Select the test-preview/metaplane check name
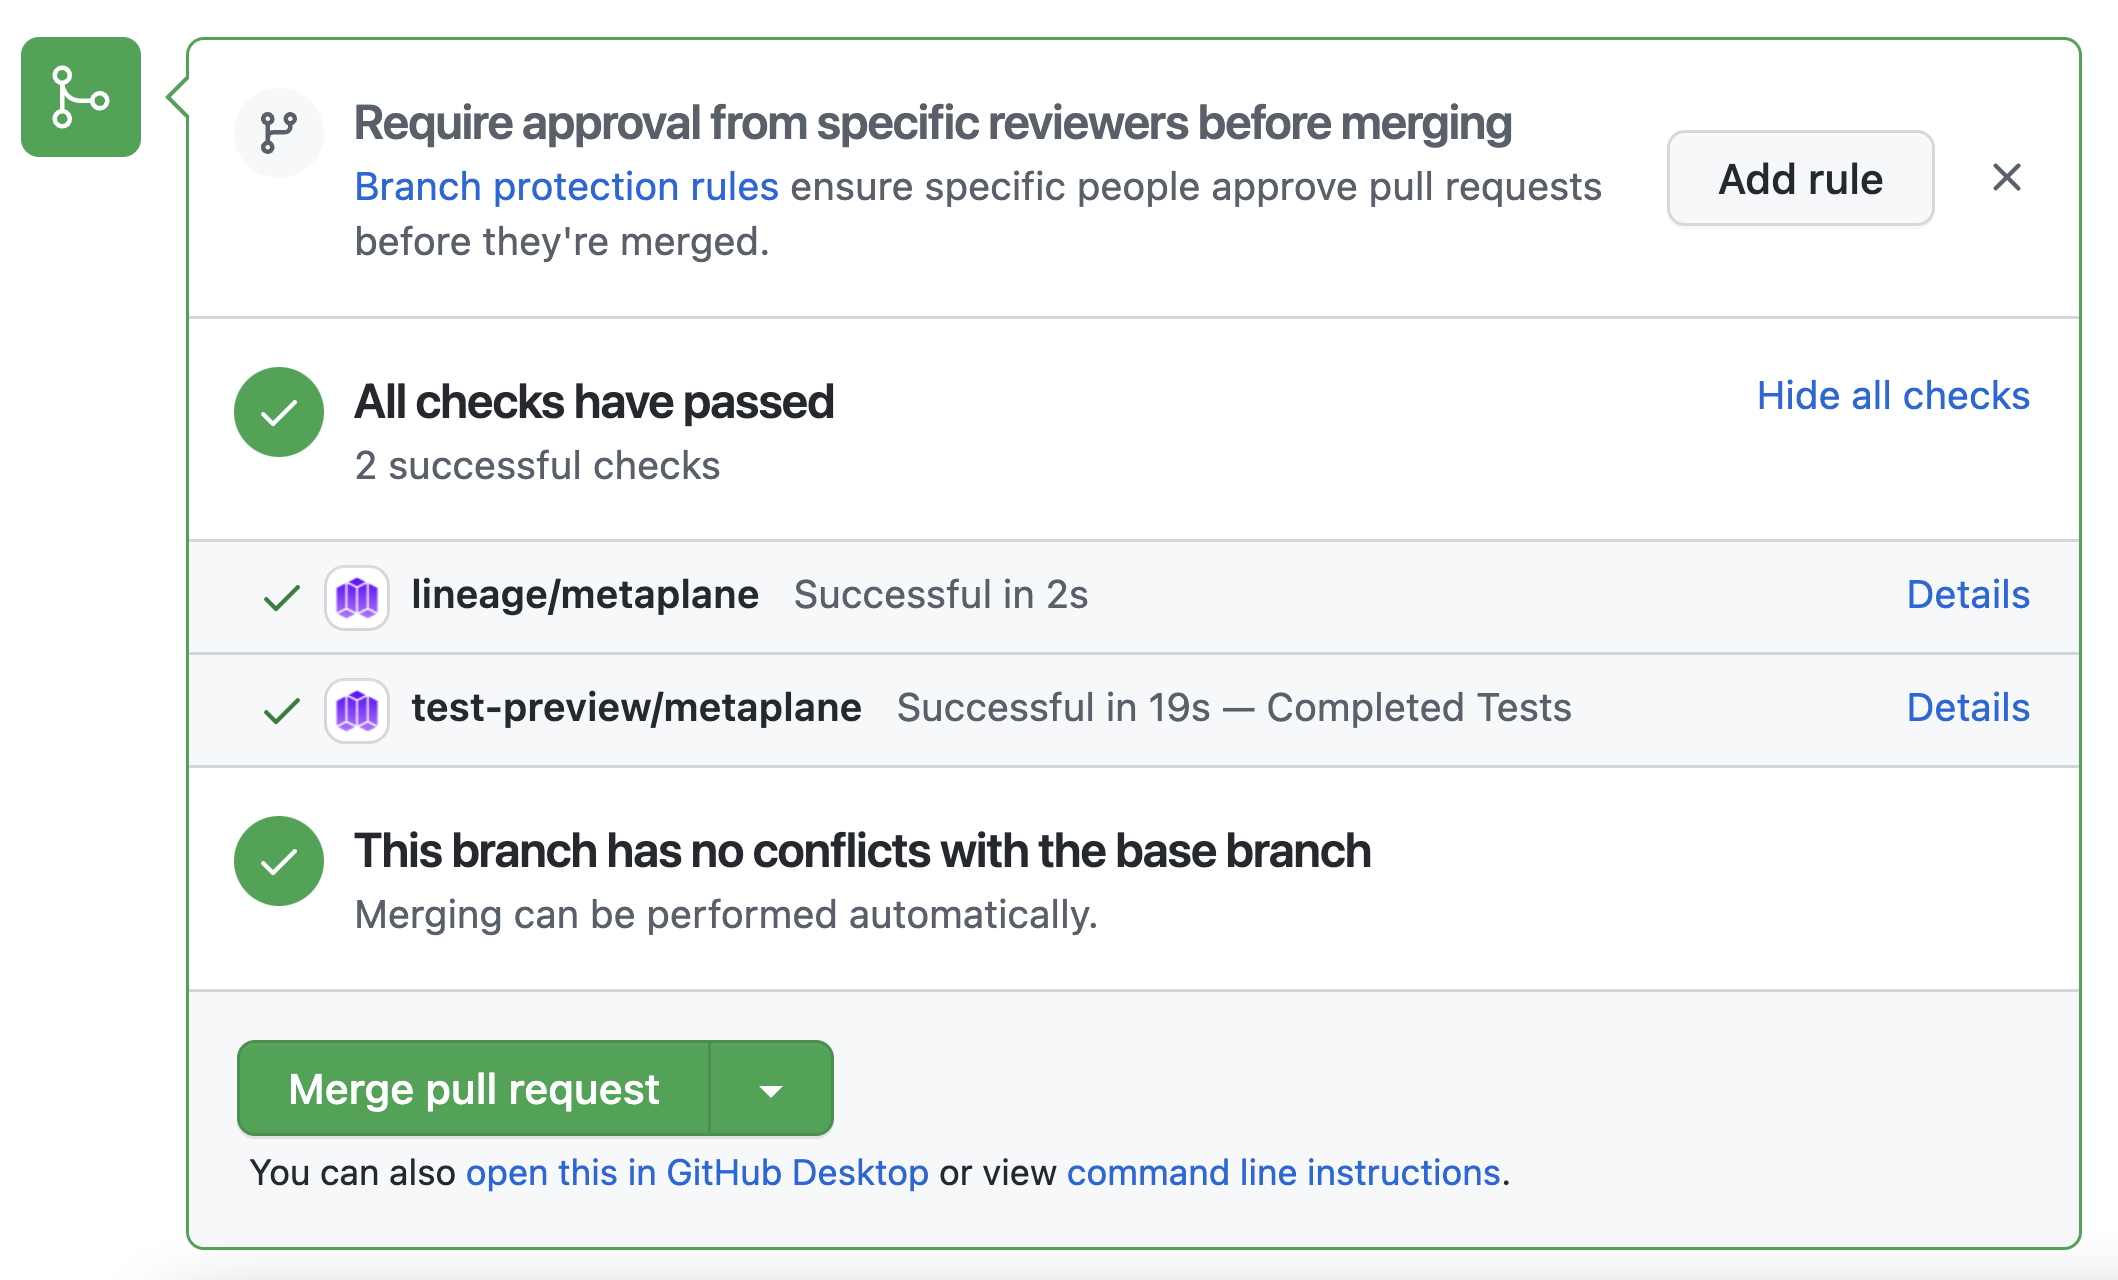 coord(636,708)
